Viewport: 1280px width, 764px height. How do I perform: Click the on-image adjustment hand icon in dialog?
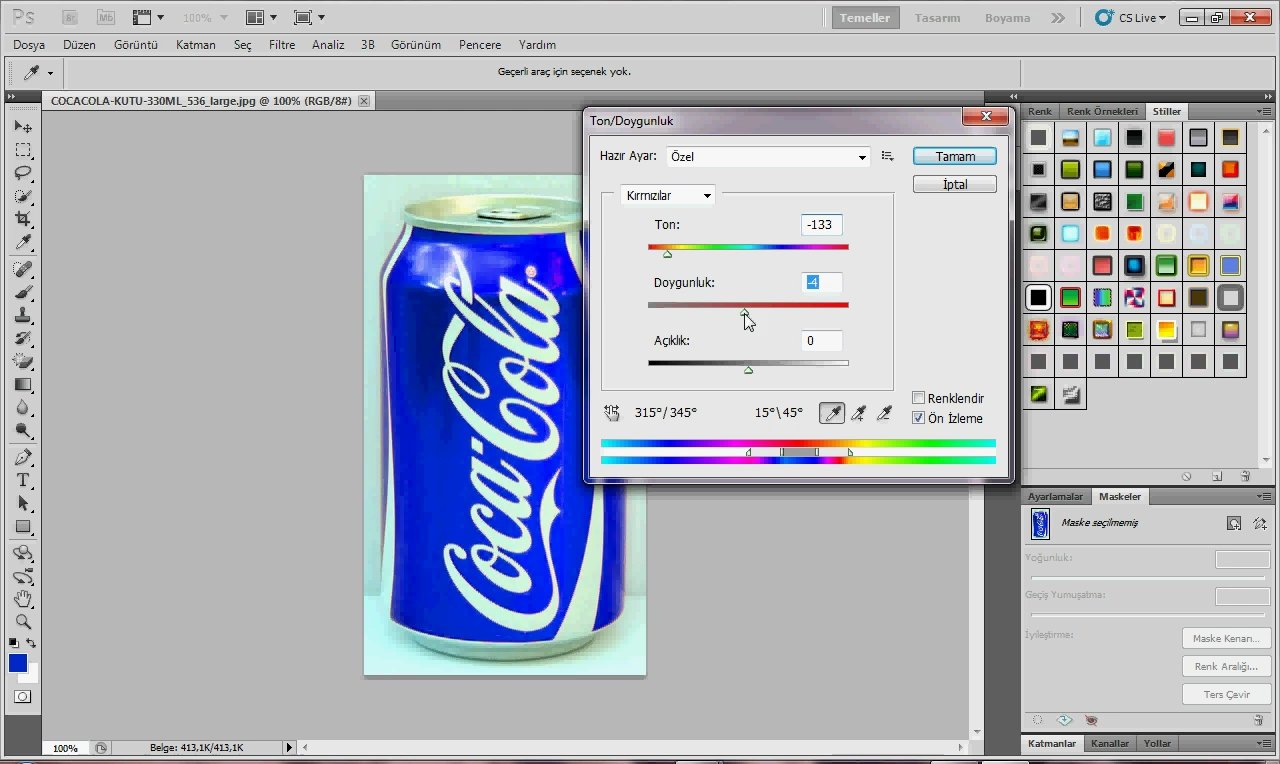pos(612,412)
